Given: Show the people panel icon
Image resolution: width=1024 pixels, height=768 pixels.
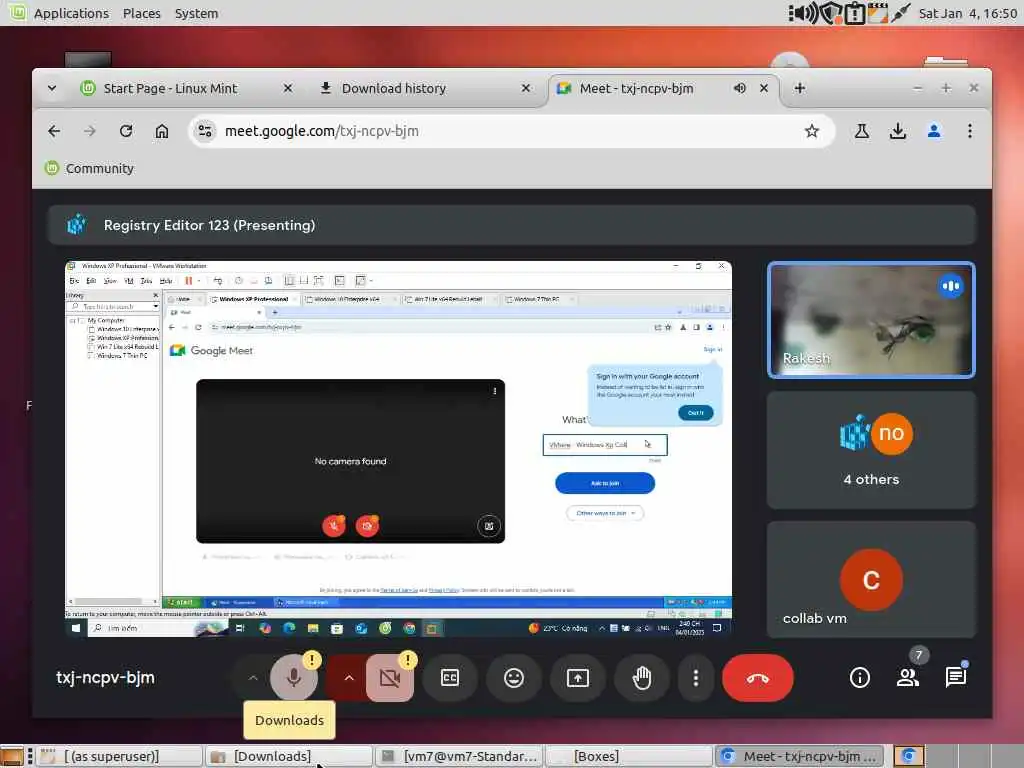Looking at the screenshot, I should 908,678.
